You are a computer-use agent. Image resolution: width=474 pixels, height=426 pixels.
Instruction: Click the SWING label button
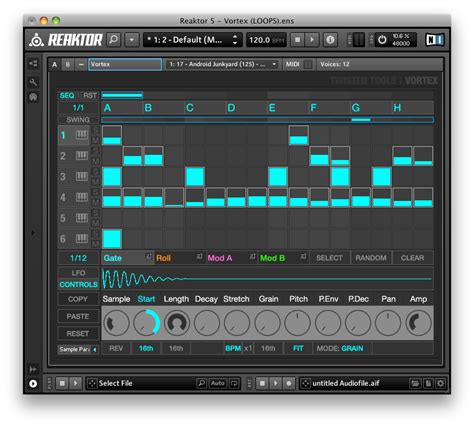78,120
